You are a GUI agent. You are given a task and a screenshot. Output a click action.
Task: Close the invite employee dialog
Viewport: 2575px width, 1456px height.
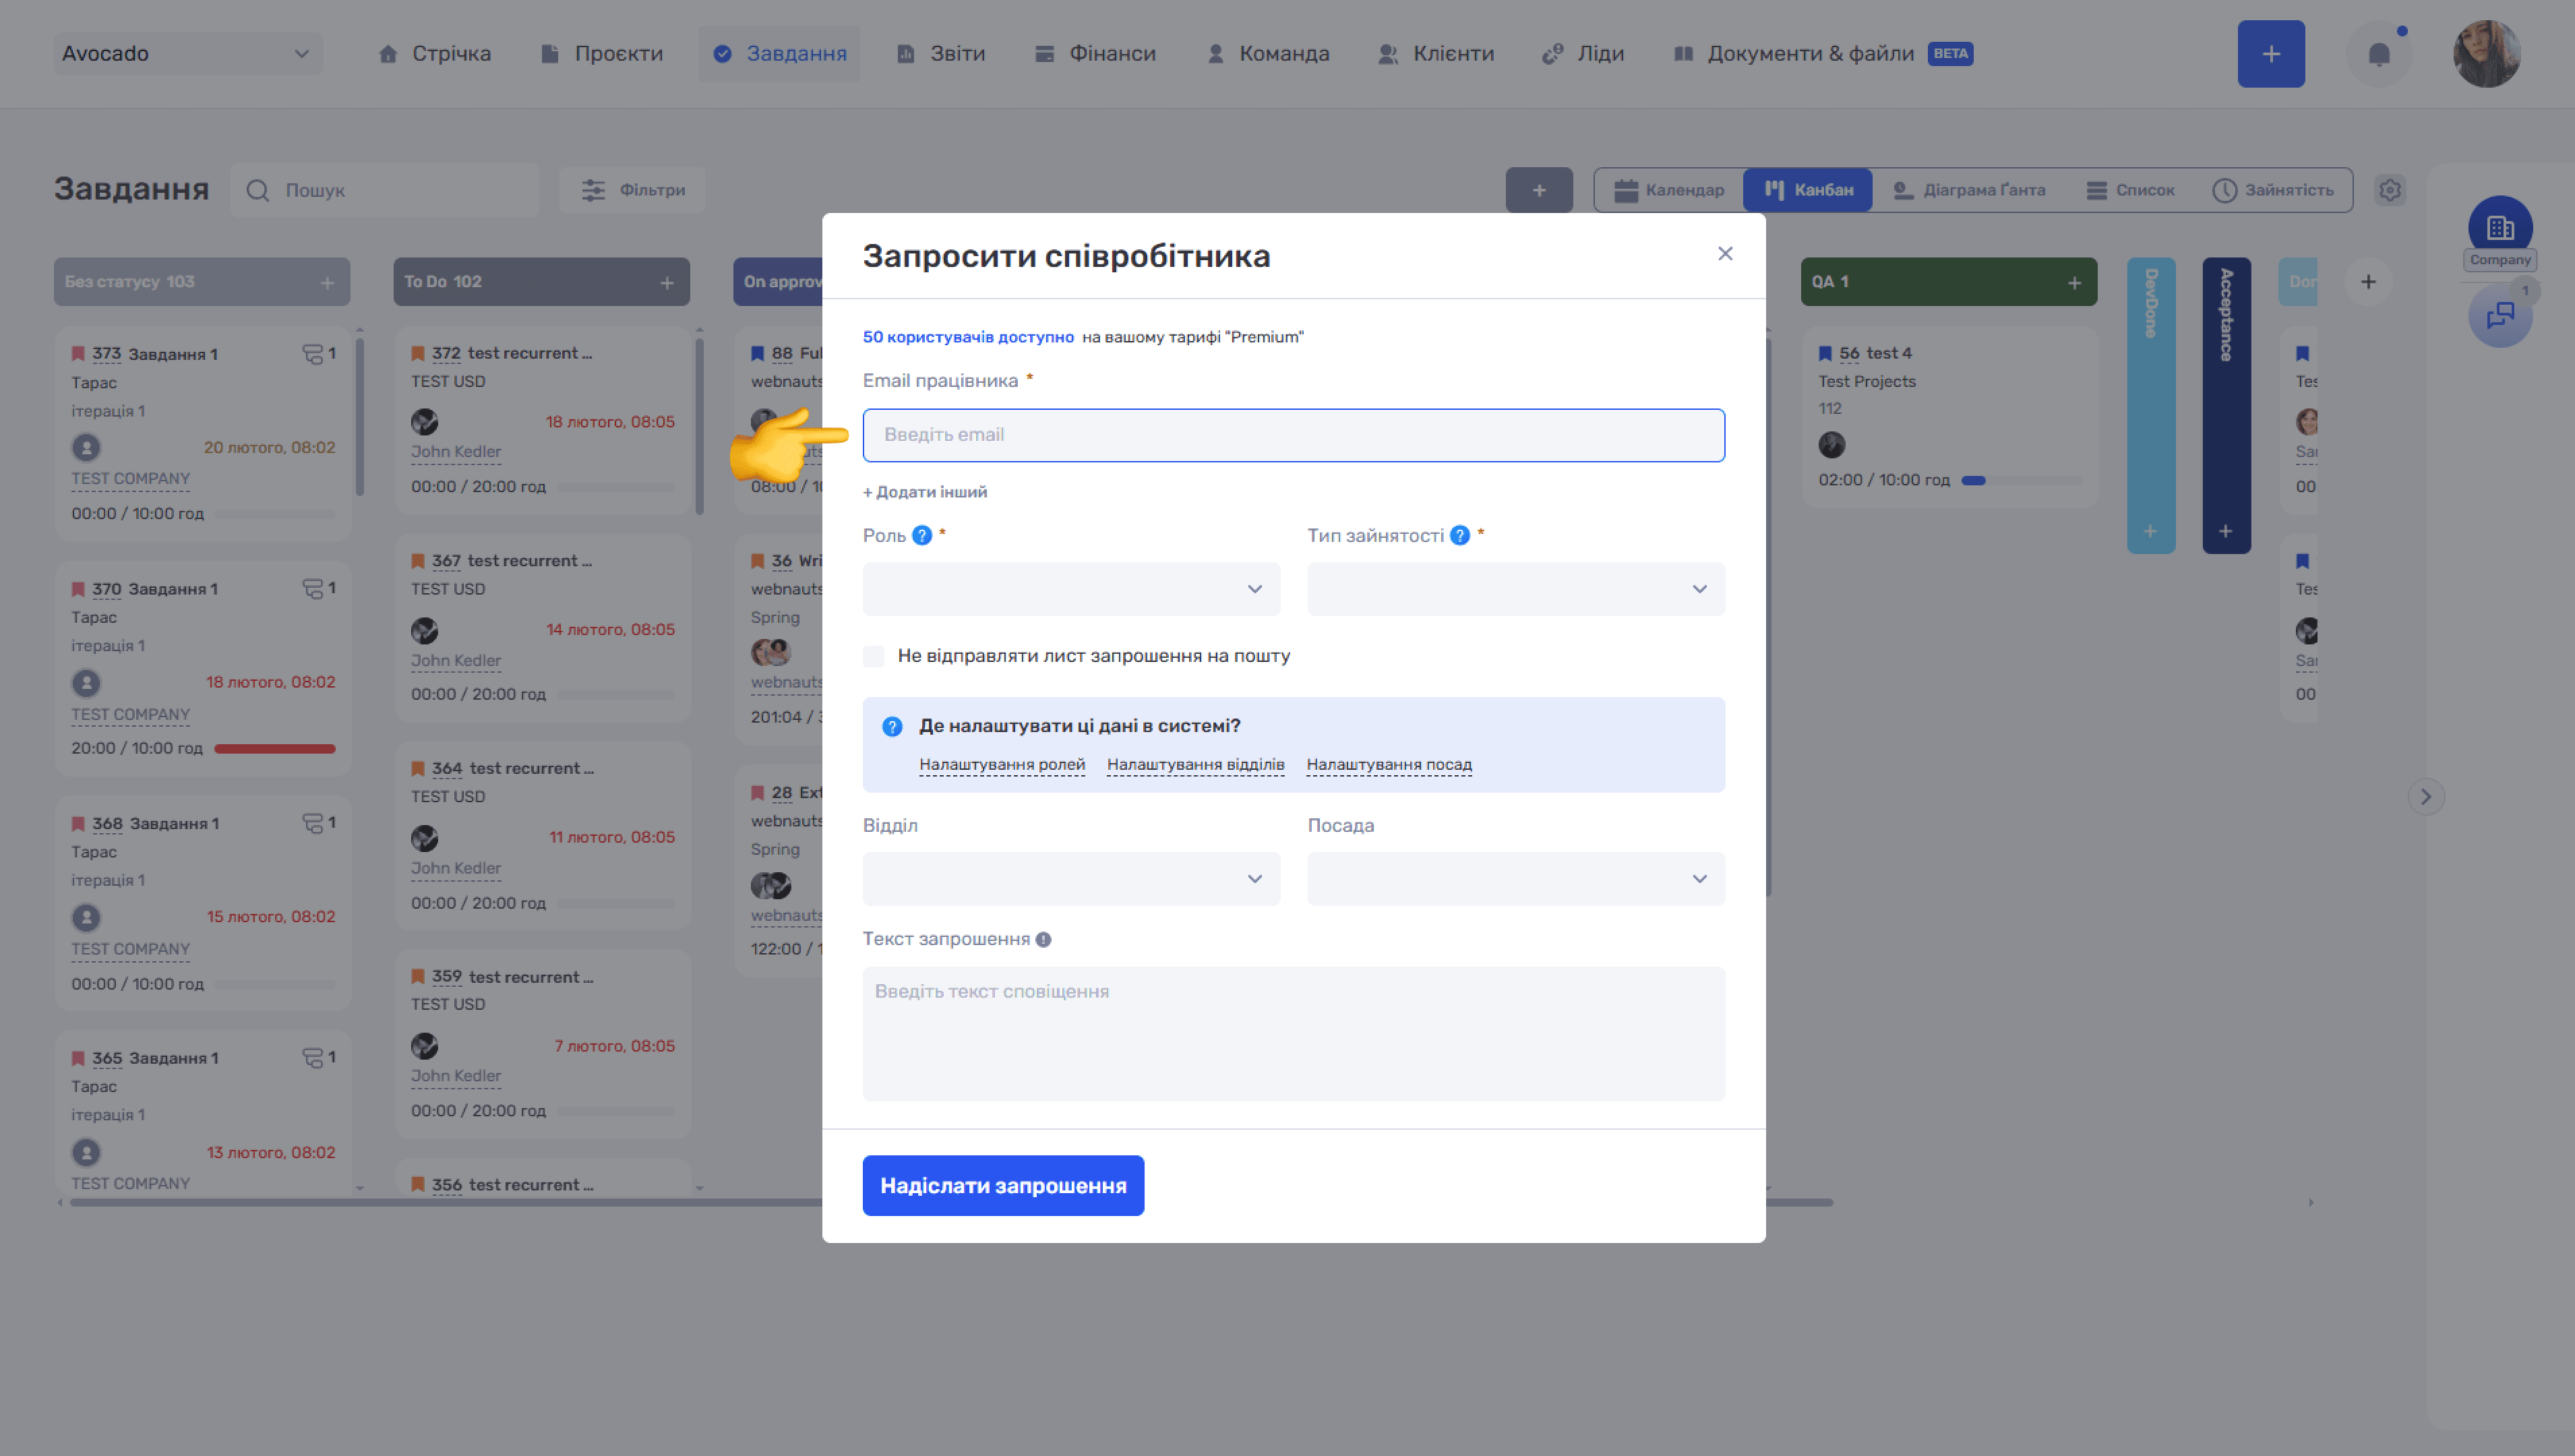(x=1725, y=254)
